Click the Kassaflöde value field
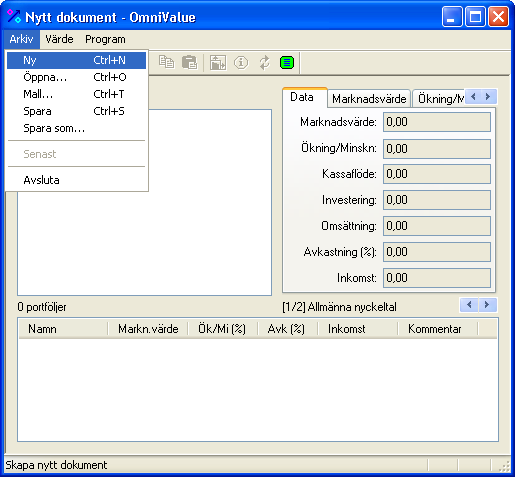 (437, 174)
